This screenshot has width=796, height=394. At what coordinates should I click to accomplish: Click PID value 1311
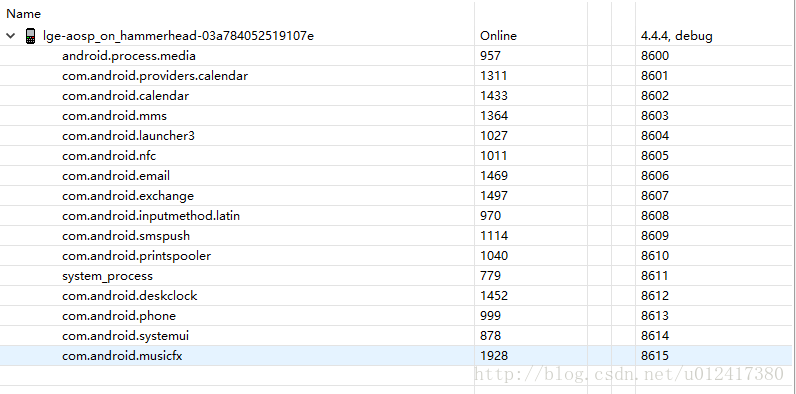493,76
